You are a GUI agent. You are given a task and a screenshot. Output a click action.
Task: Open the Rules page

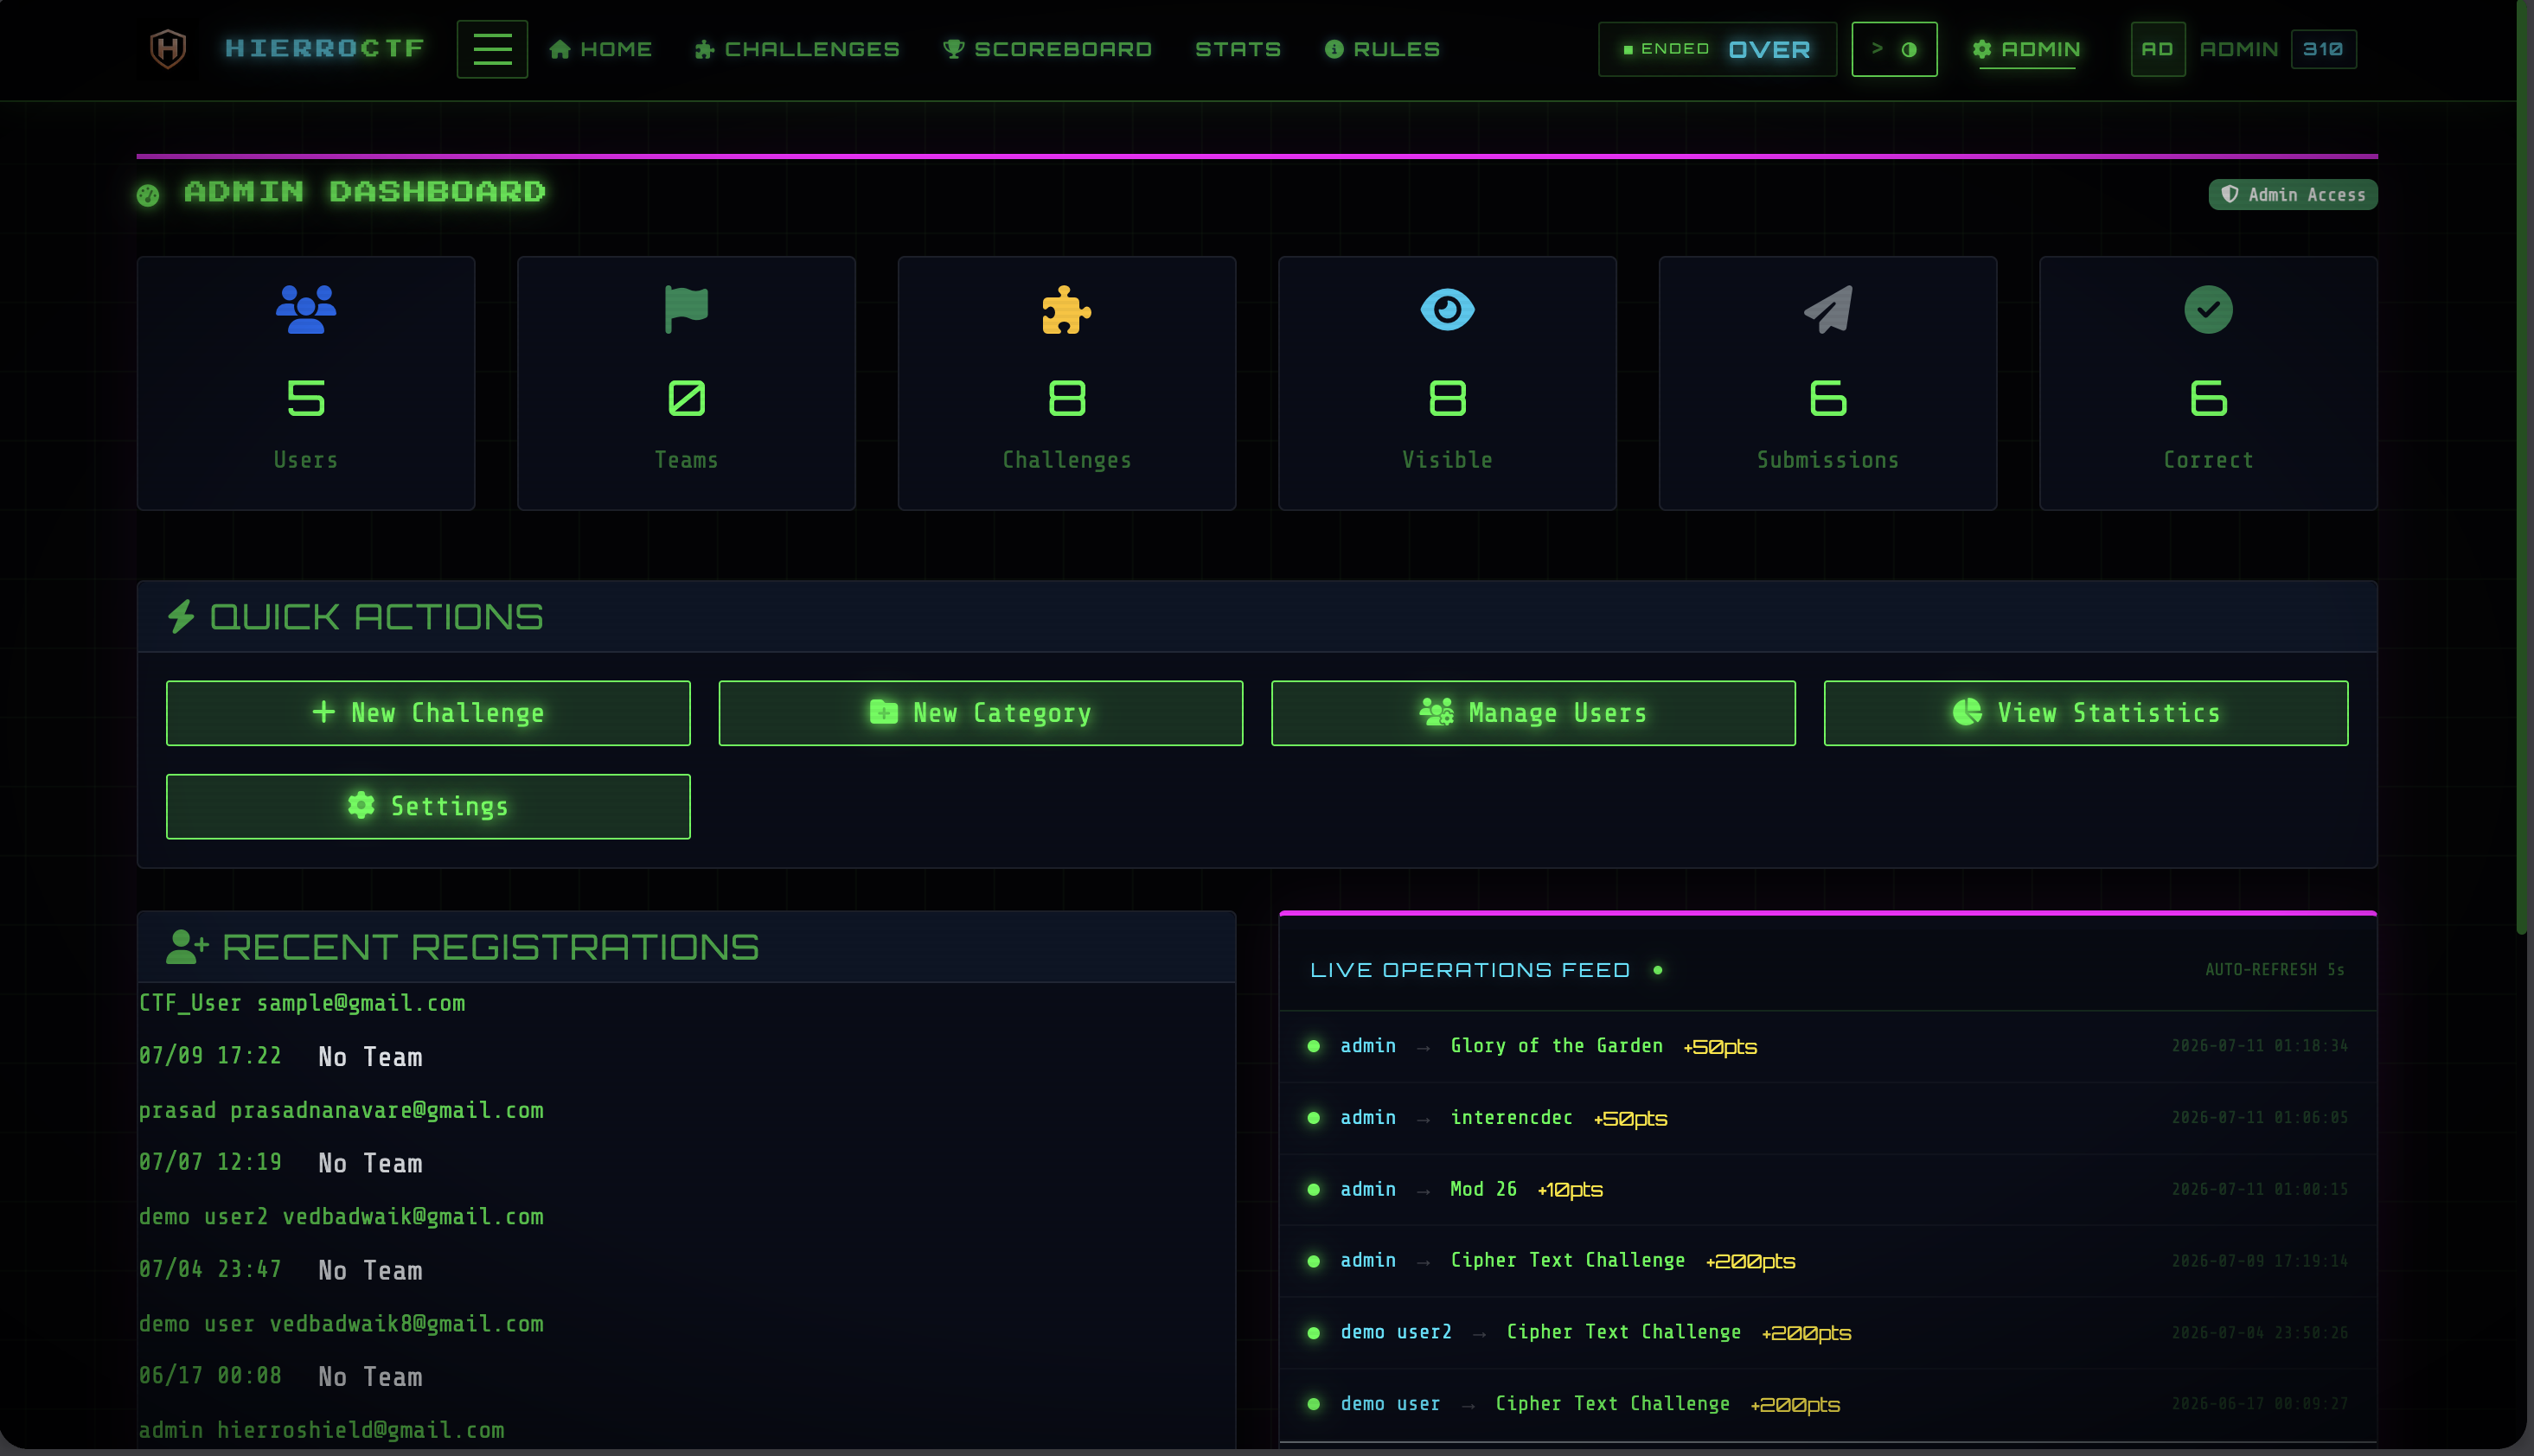[x=1382, y=49]
